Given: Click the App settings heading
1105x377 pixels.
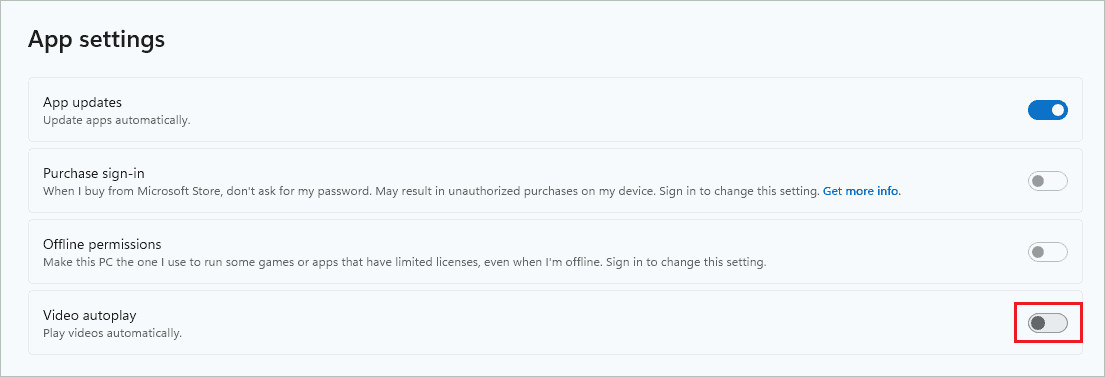Looking at the screenshot, I should tap(97, 39).
